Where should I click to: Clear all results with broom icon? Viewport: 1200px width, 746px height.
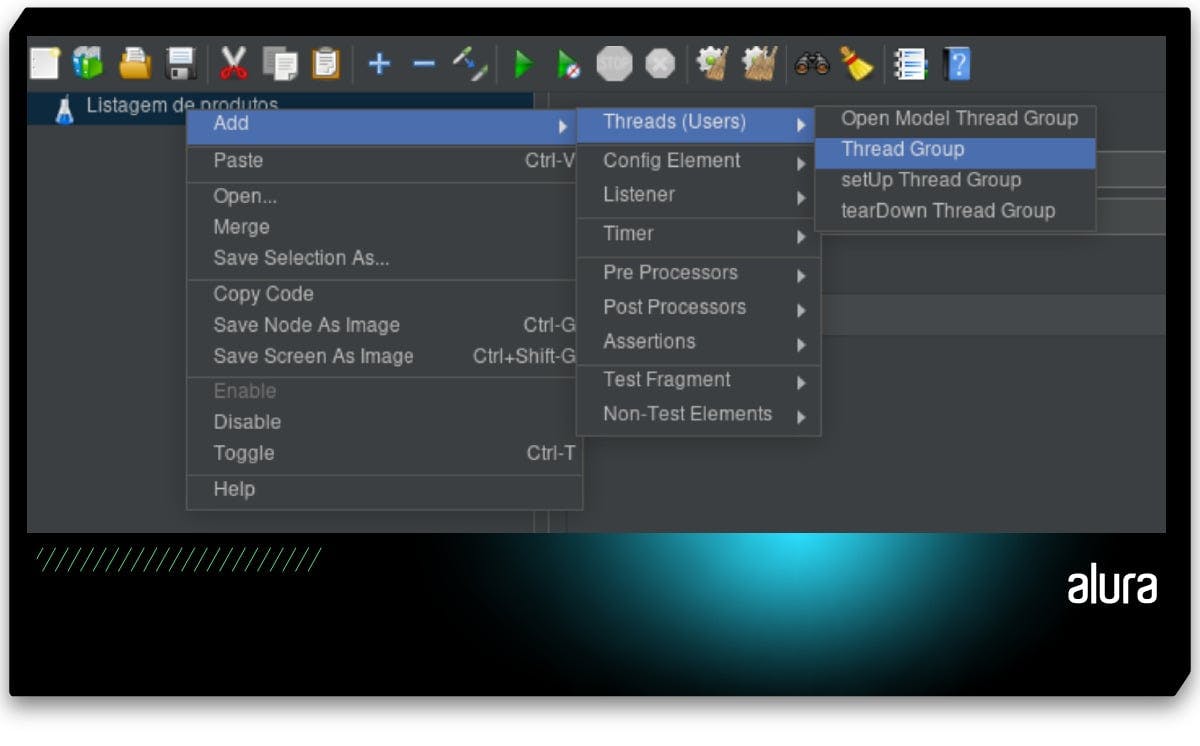[858, 63]
